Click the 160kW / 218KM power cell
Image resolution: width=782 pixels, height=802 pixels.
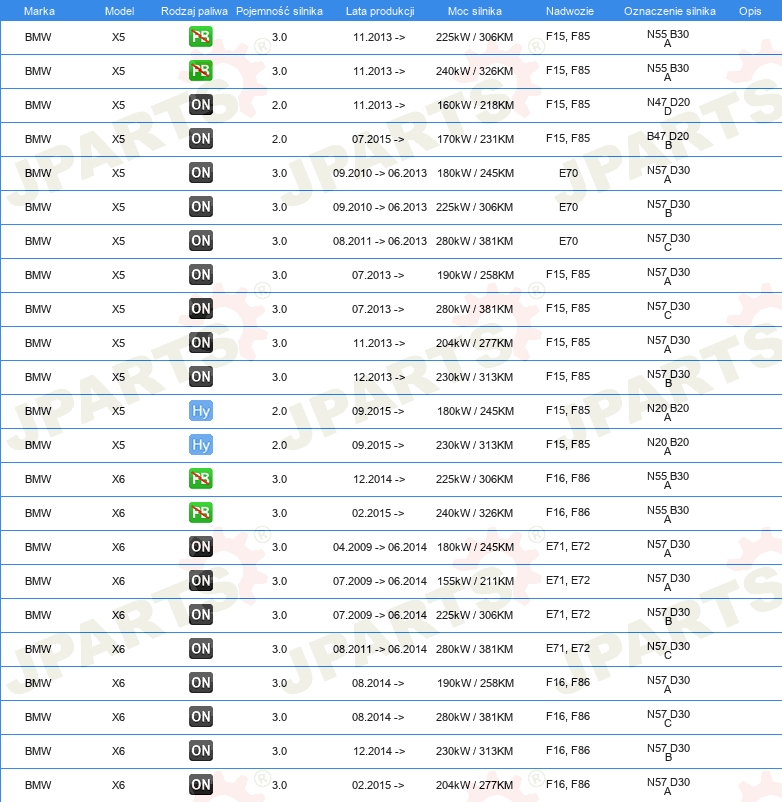(x=475, y=105)
